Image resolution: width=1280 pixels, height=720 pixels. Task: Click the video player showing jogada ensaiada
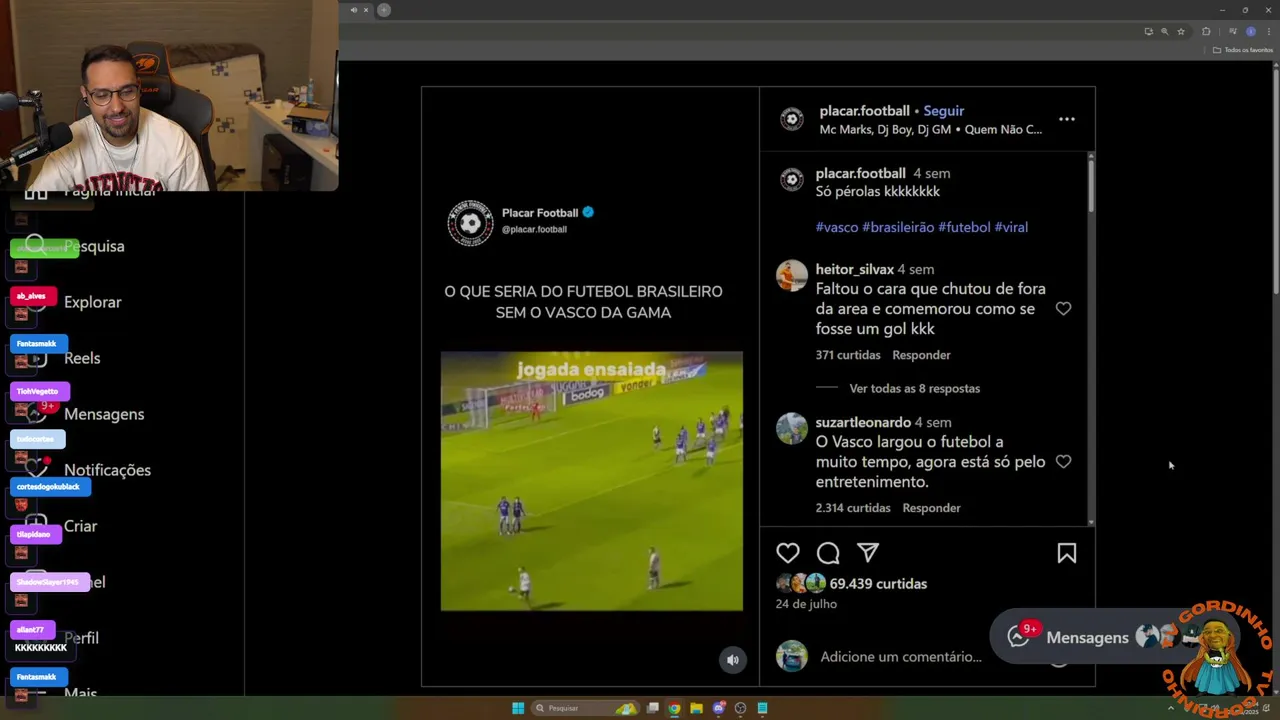click(x=592, y=481)
